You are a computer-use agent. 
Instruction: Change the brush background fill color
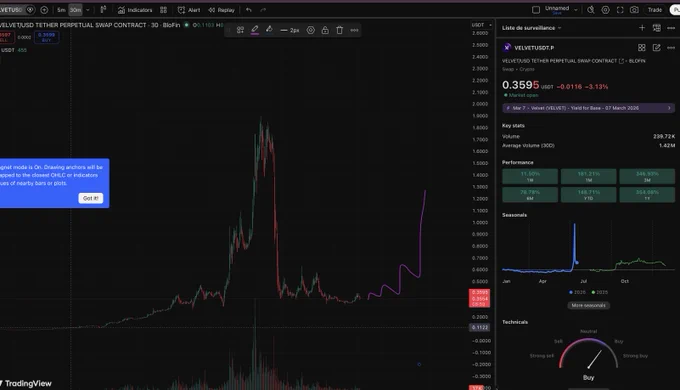269,30
